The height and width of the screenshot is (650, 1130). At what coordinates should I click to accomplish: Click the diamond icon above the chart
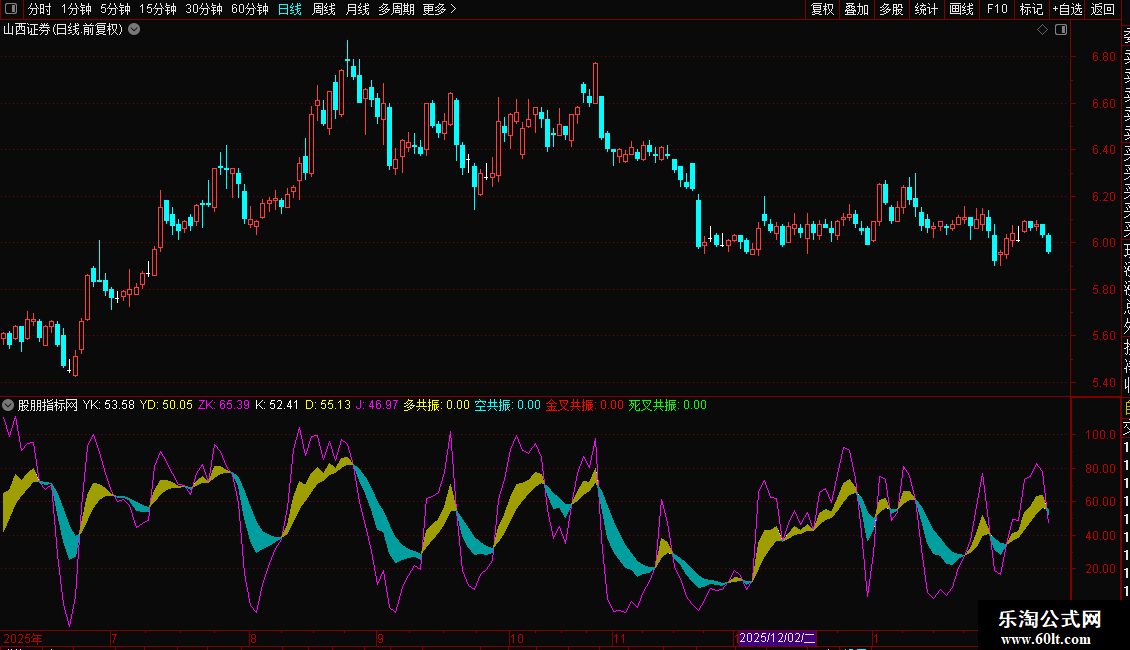click(1042, 30)
